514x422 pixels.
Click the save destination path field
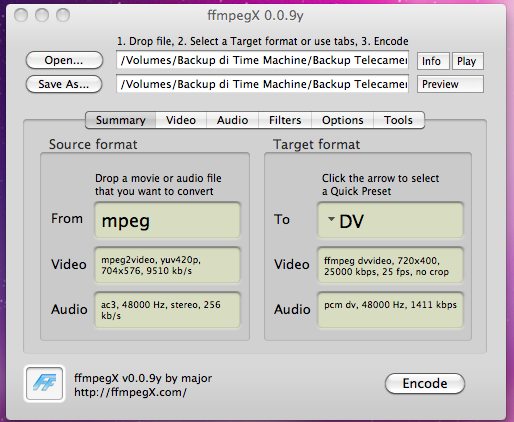262,84
